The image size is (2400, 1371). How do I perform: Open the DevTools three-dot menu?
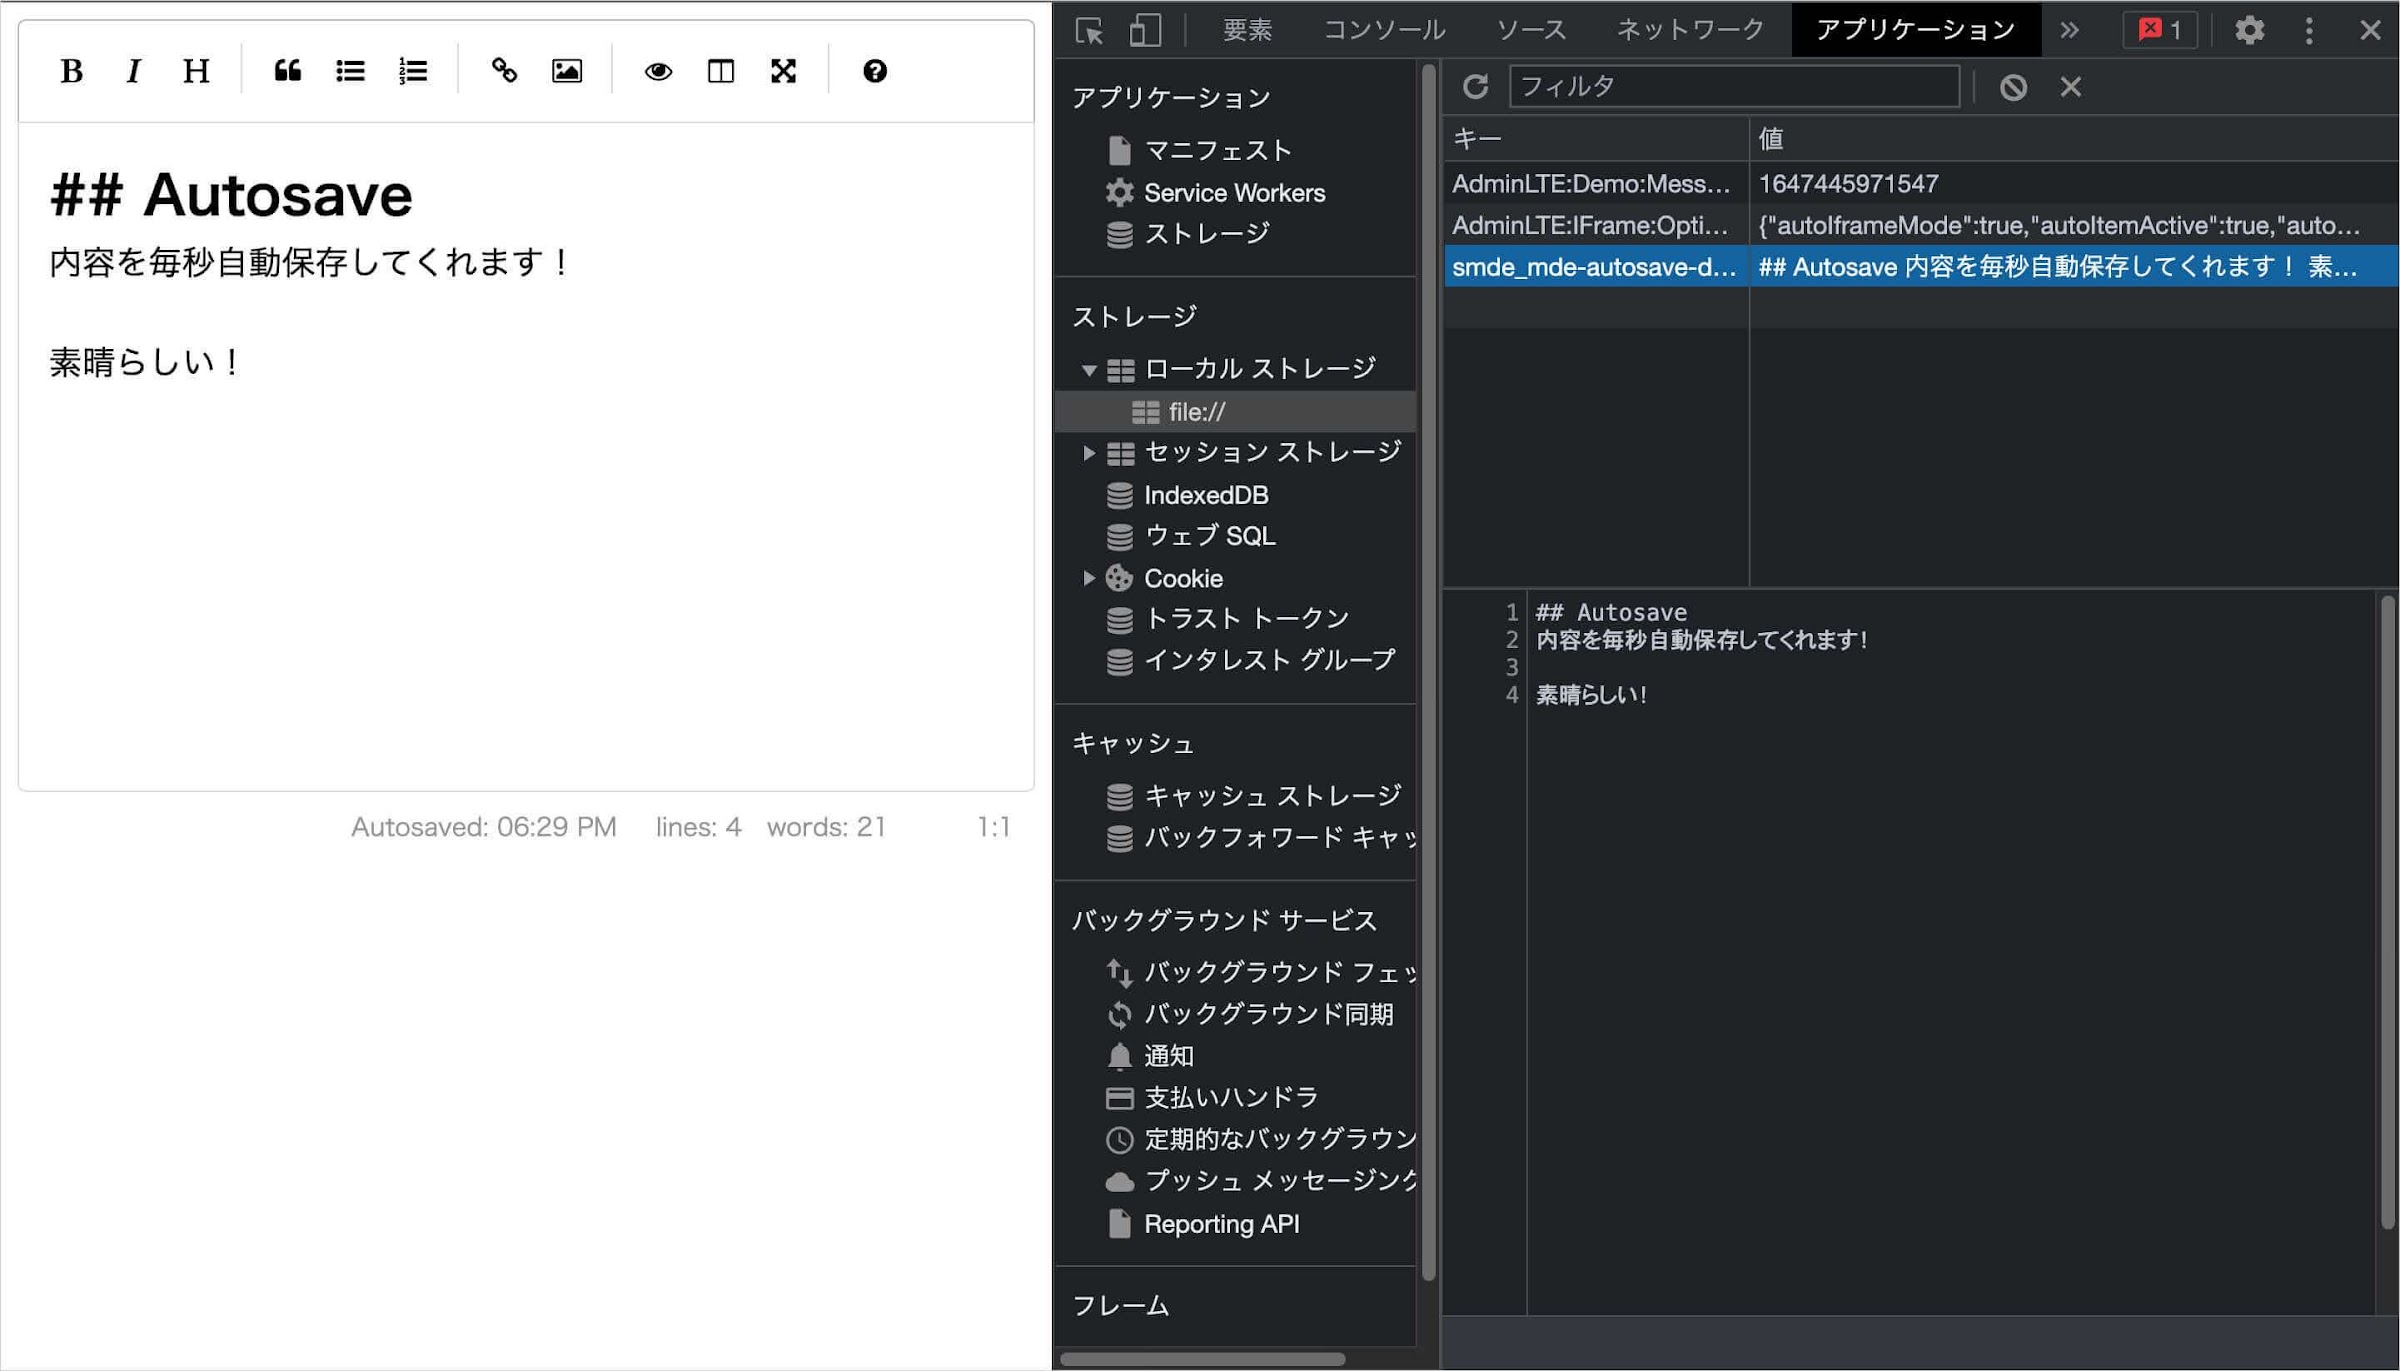[x=2309, y=30]
